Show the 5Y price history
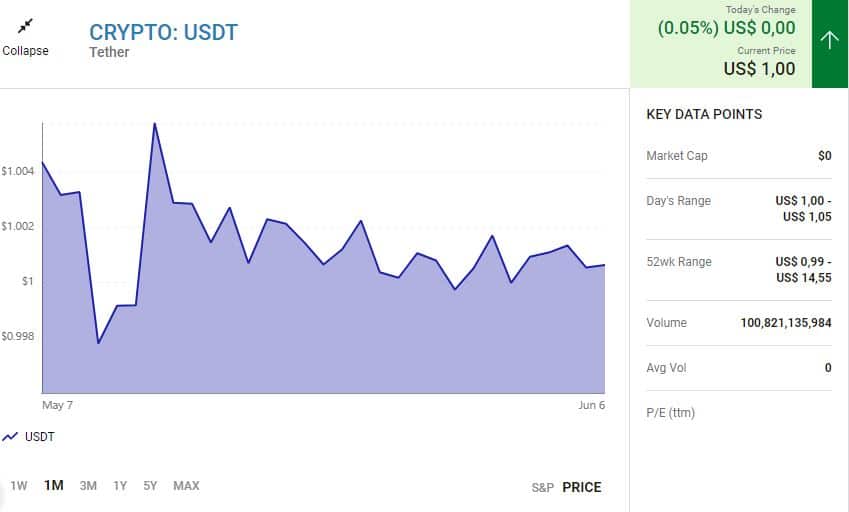The height and width of the screenshot is (512, 849). point(150,486)
